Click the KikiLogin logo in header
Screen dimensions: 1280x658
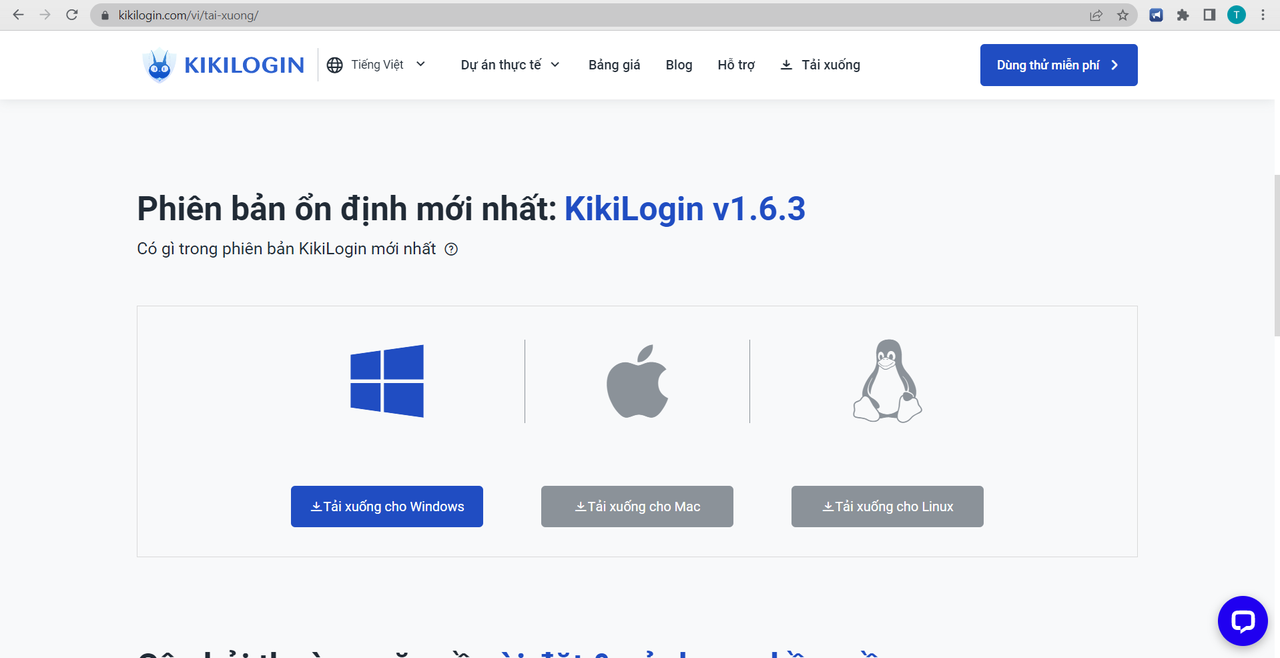tap(223, 65)
